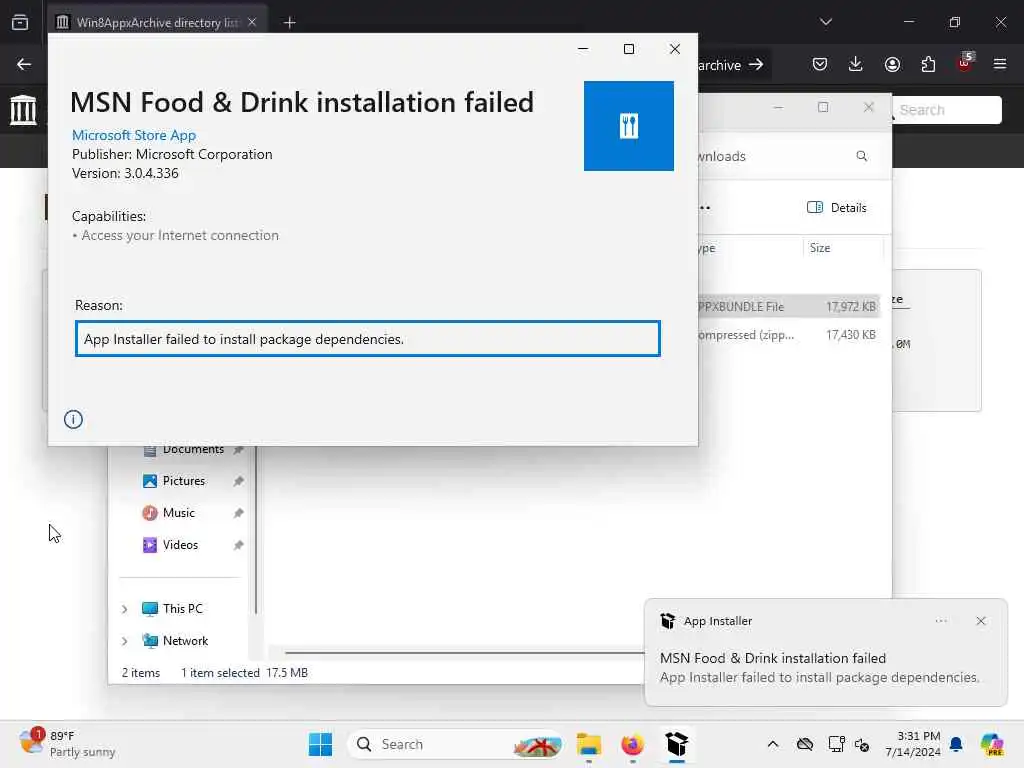This screenshot has width=1024, height=768.
Task: Click the muted volume tray icon
Action: coord(862,745)
